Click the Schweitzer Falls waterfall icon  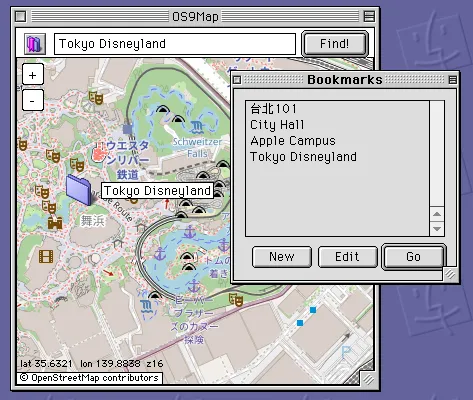click(197, 127)
